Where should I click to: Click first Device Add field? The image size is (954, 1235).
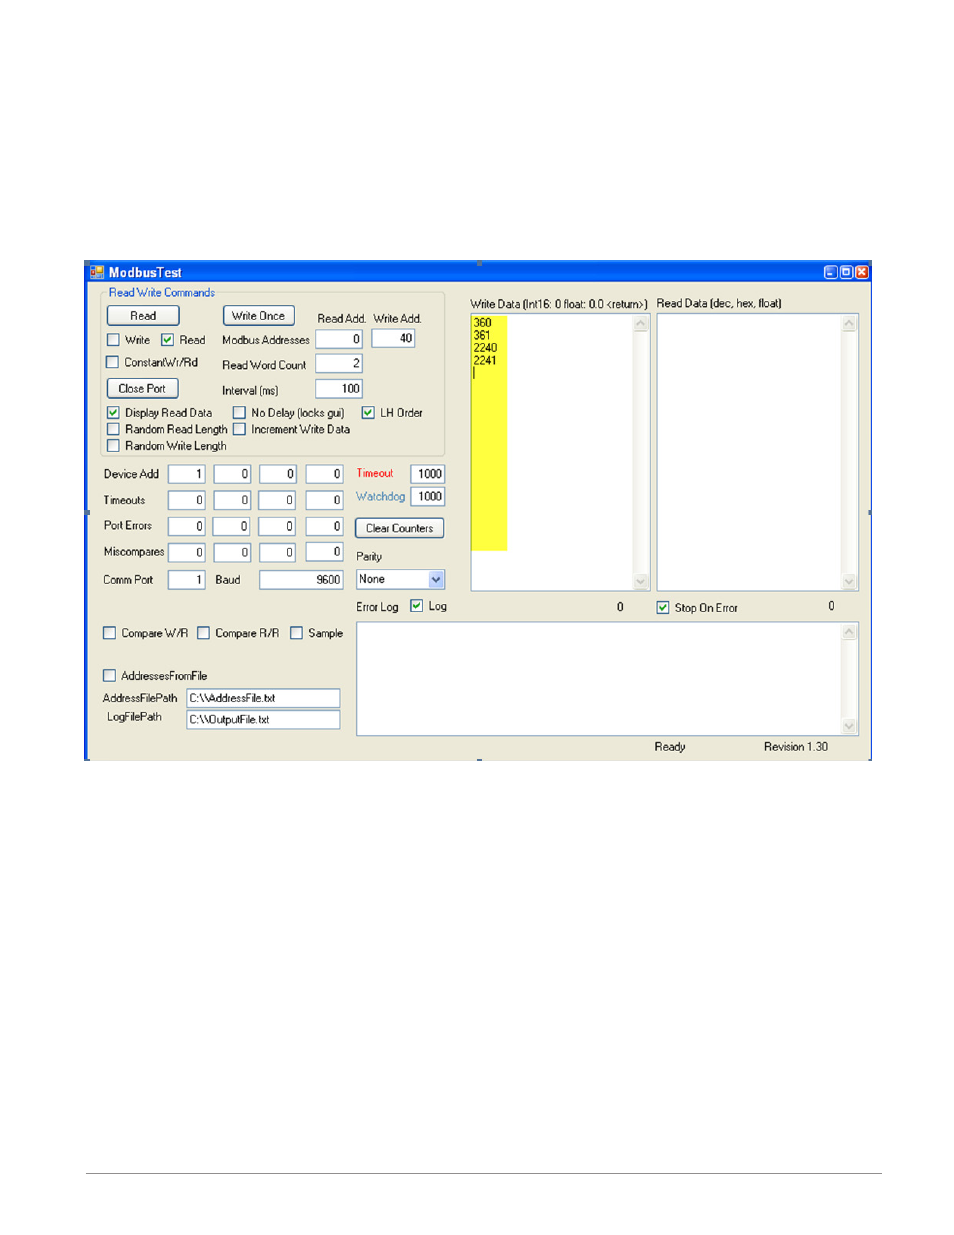[x=186, y=474]
